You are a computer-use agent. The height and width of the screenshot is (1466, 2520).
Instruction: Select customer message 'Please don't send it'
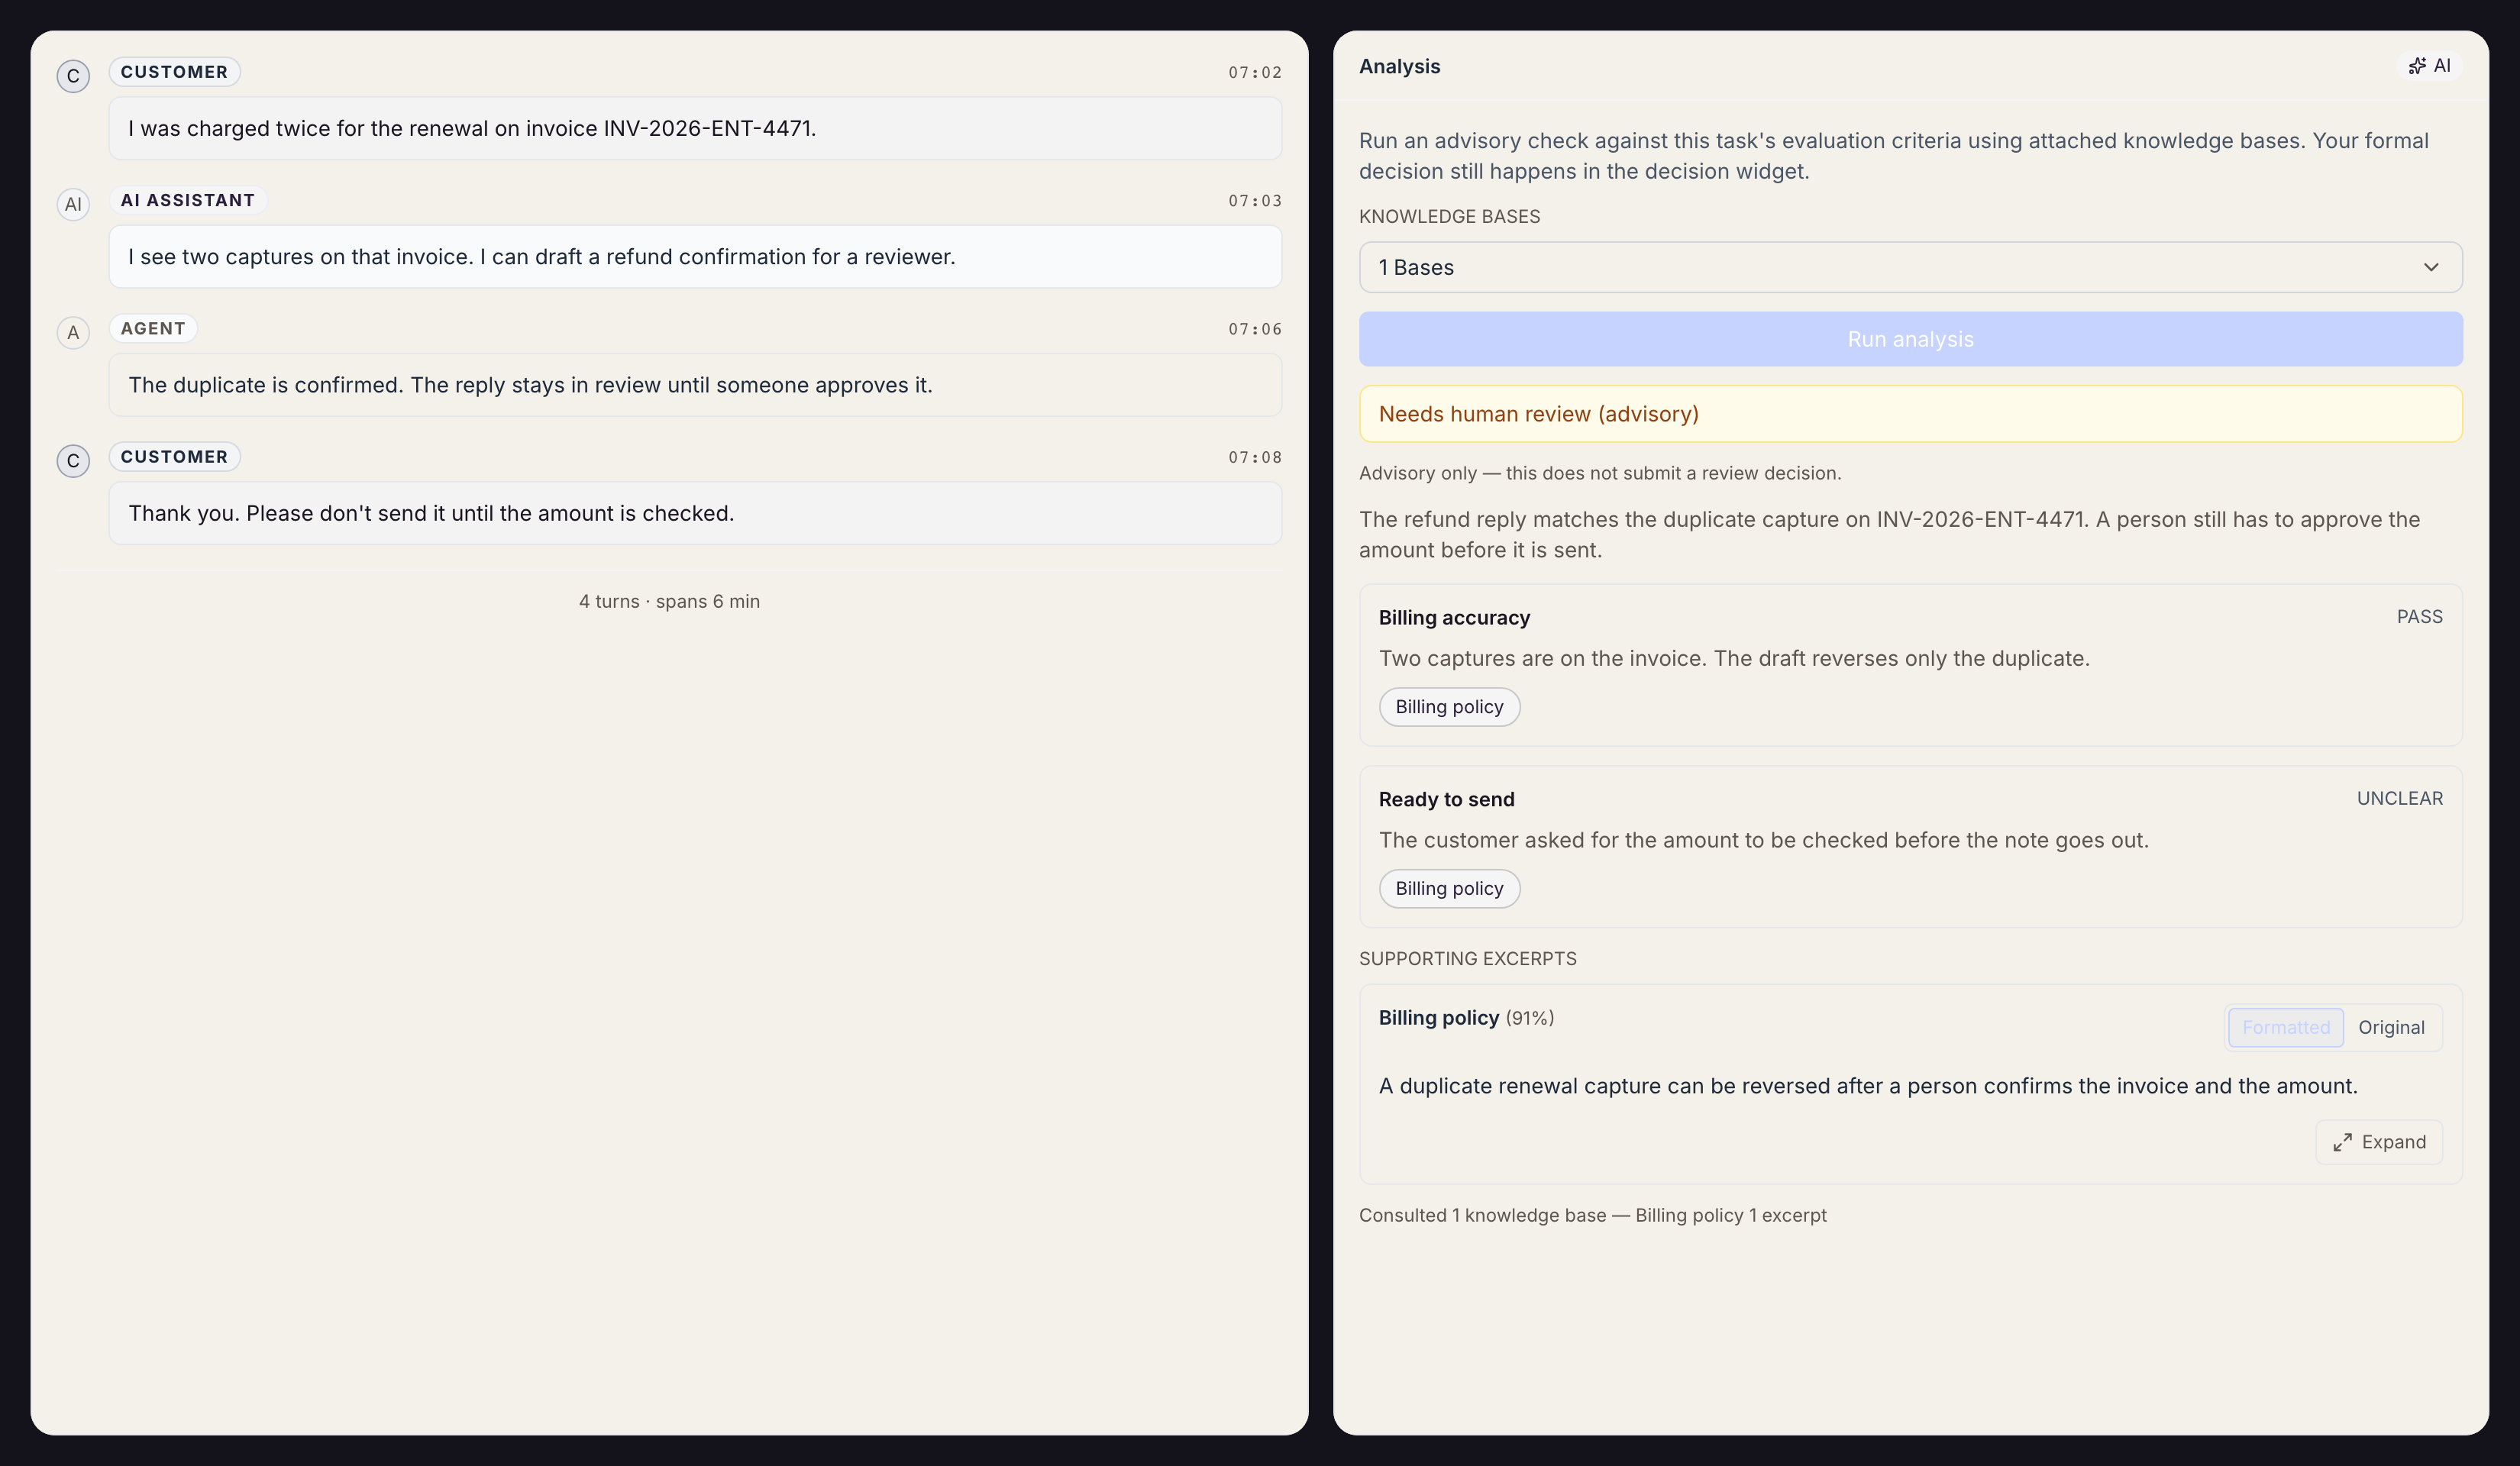(695, 513)
